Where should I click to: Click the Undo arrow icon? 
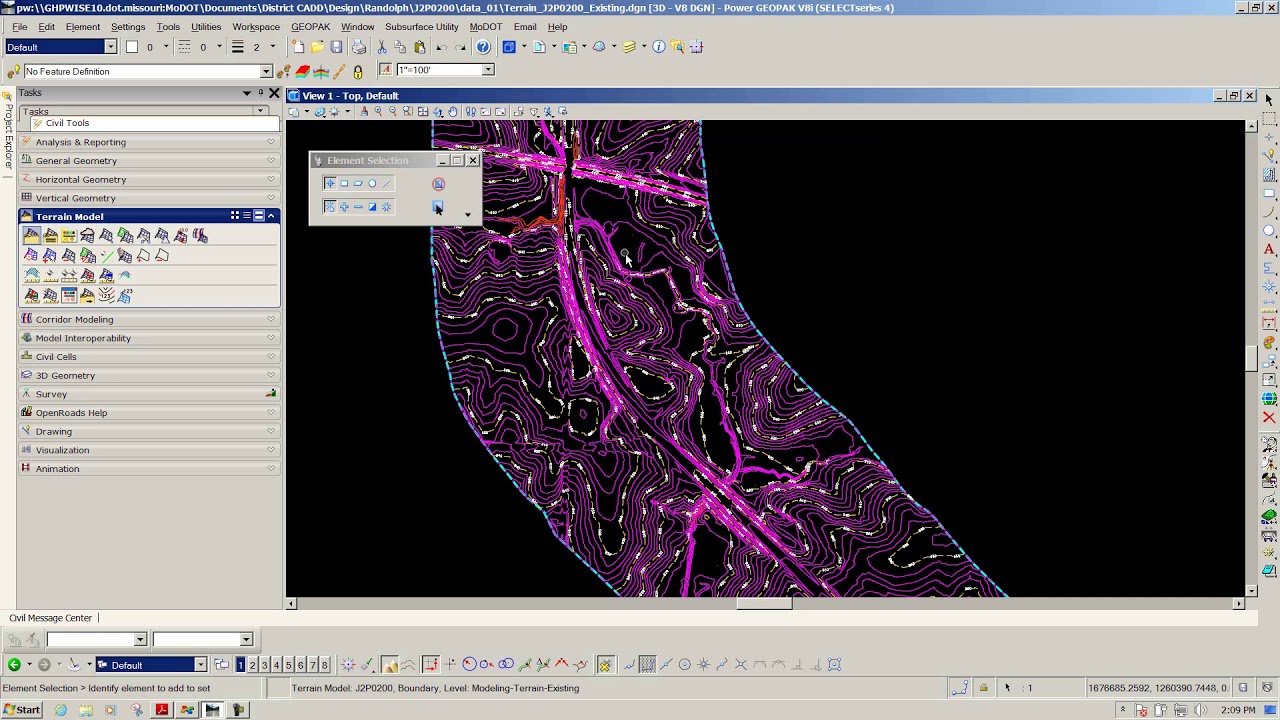pos(441,47)
